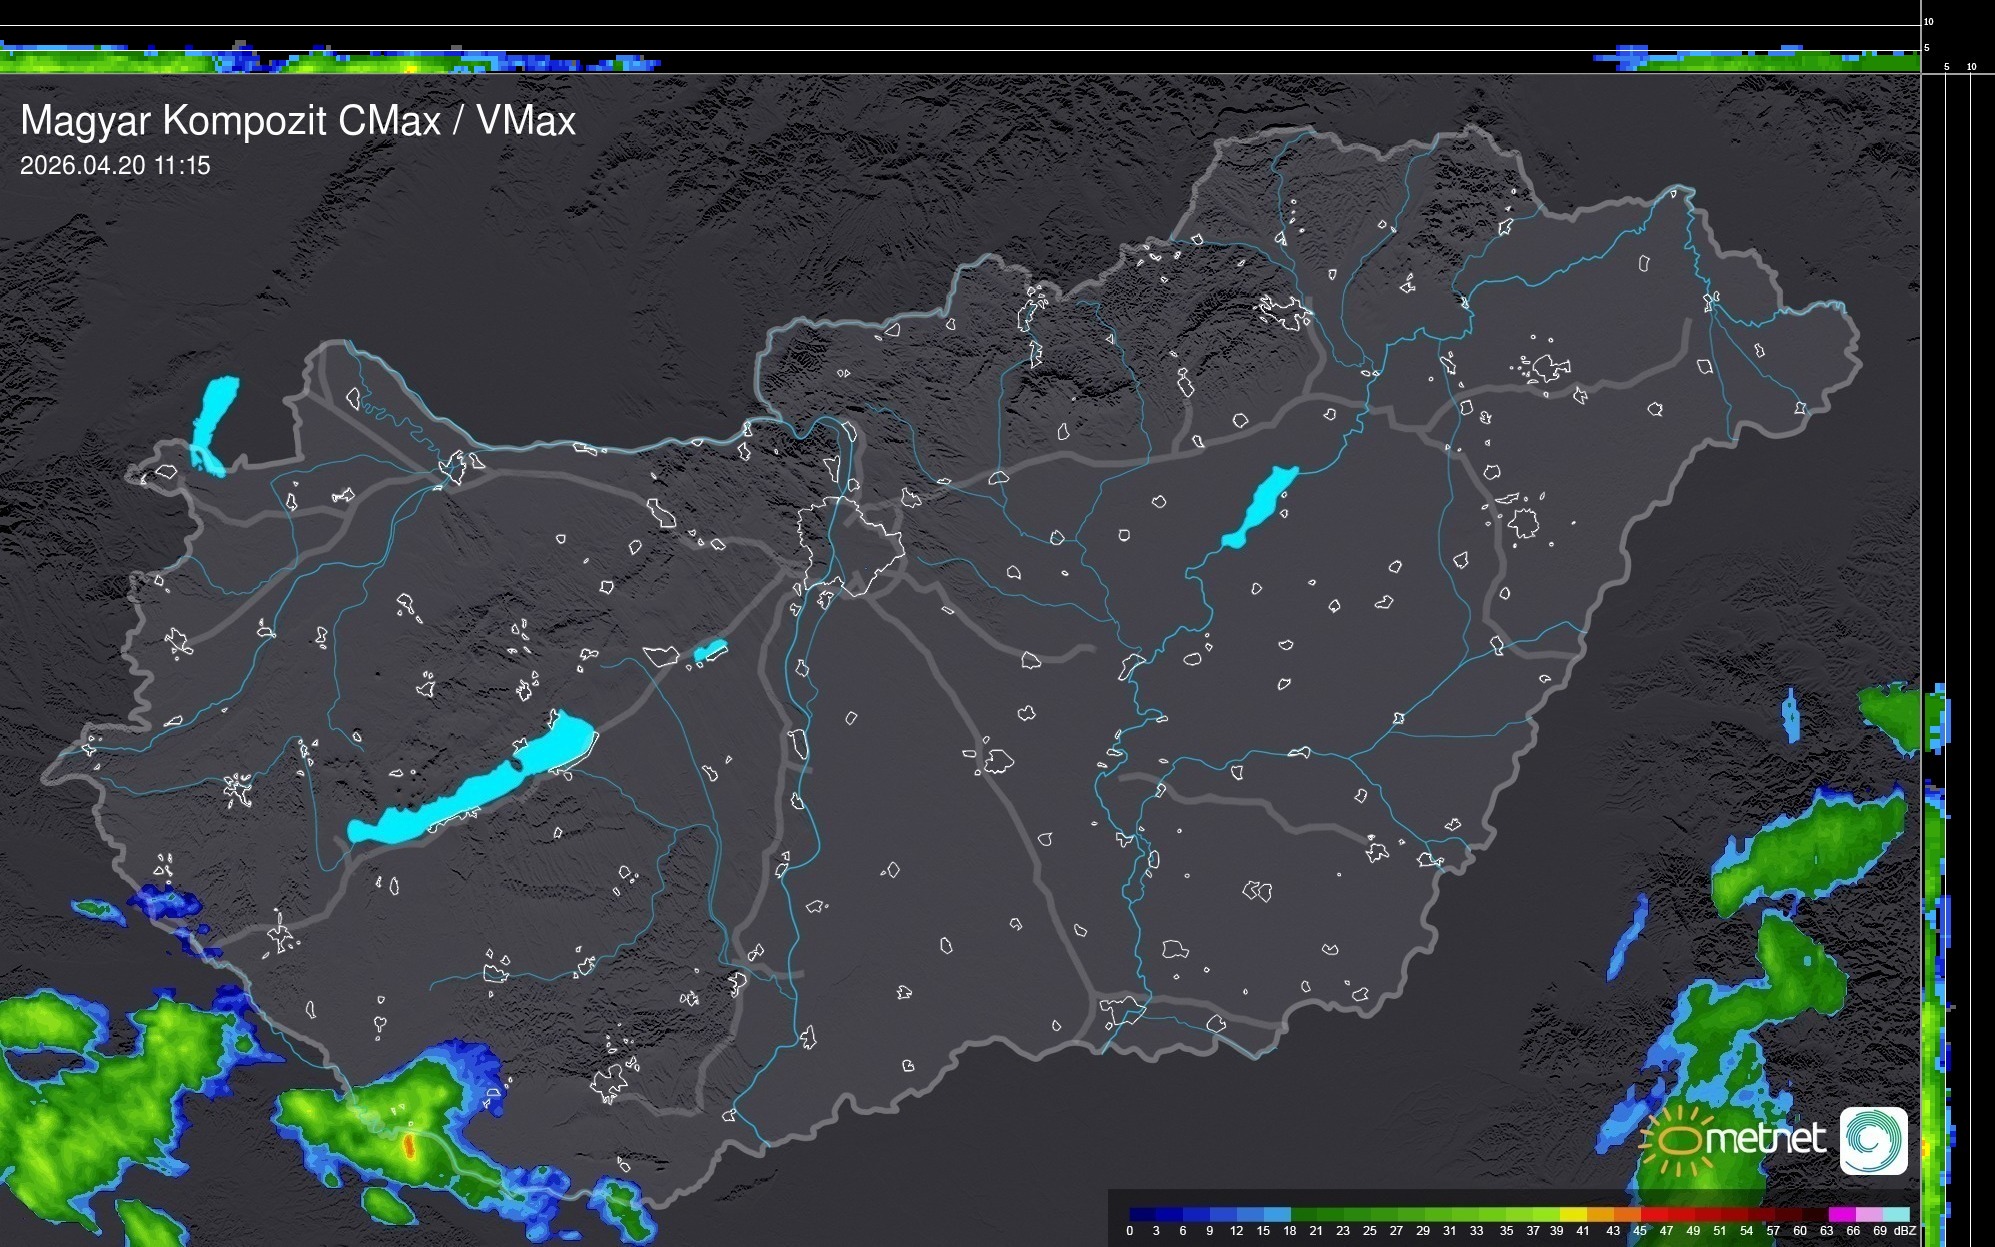Click the 2026.04.20 11:15 timestamp
The height and width of the screenshot is (1247, 1995).
(x=115, y=166)
